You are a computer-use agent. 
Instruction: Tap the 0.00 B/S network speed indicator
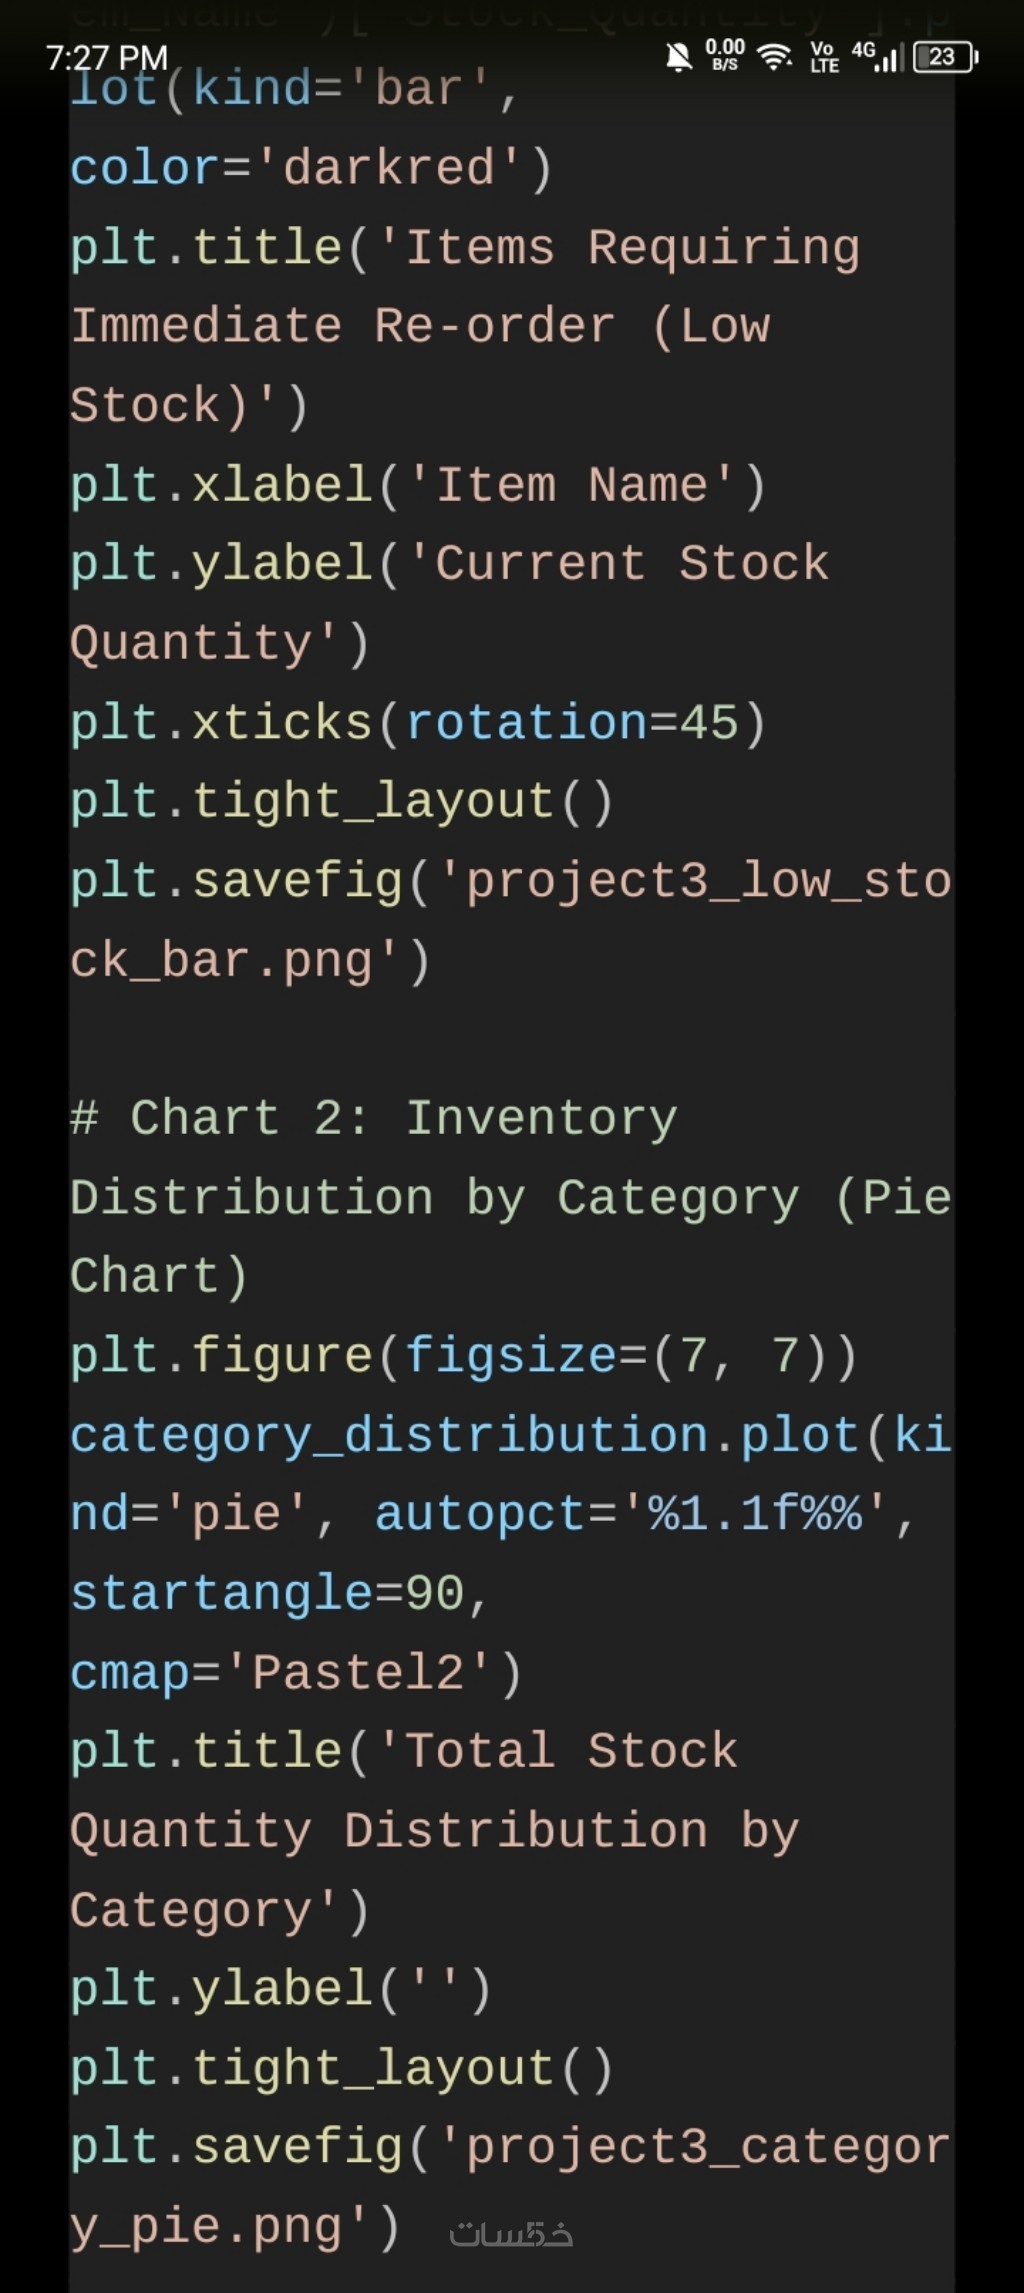click(x=725, y=55)
